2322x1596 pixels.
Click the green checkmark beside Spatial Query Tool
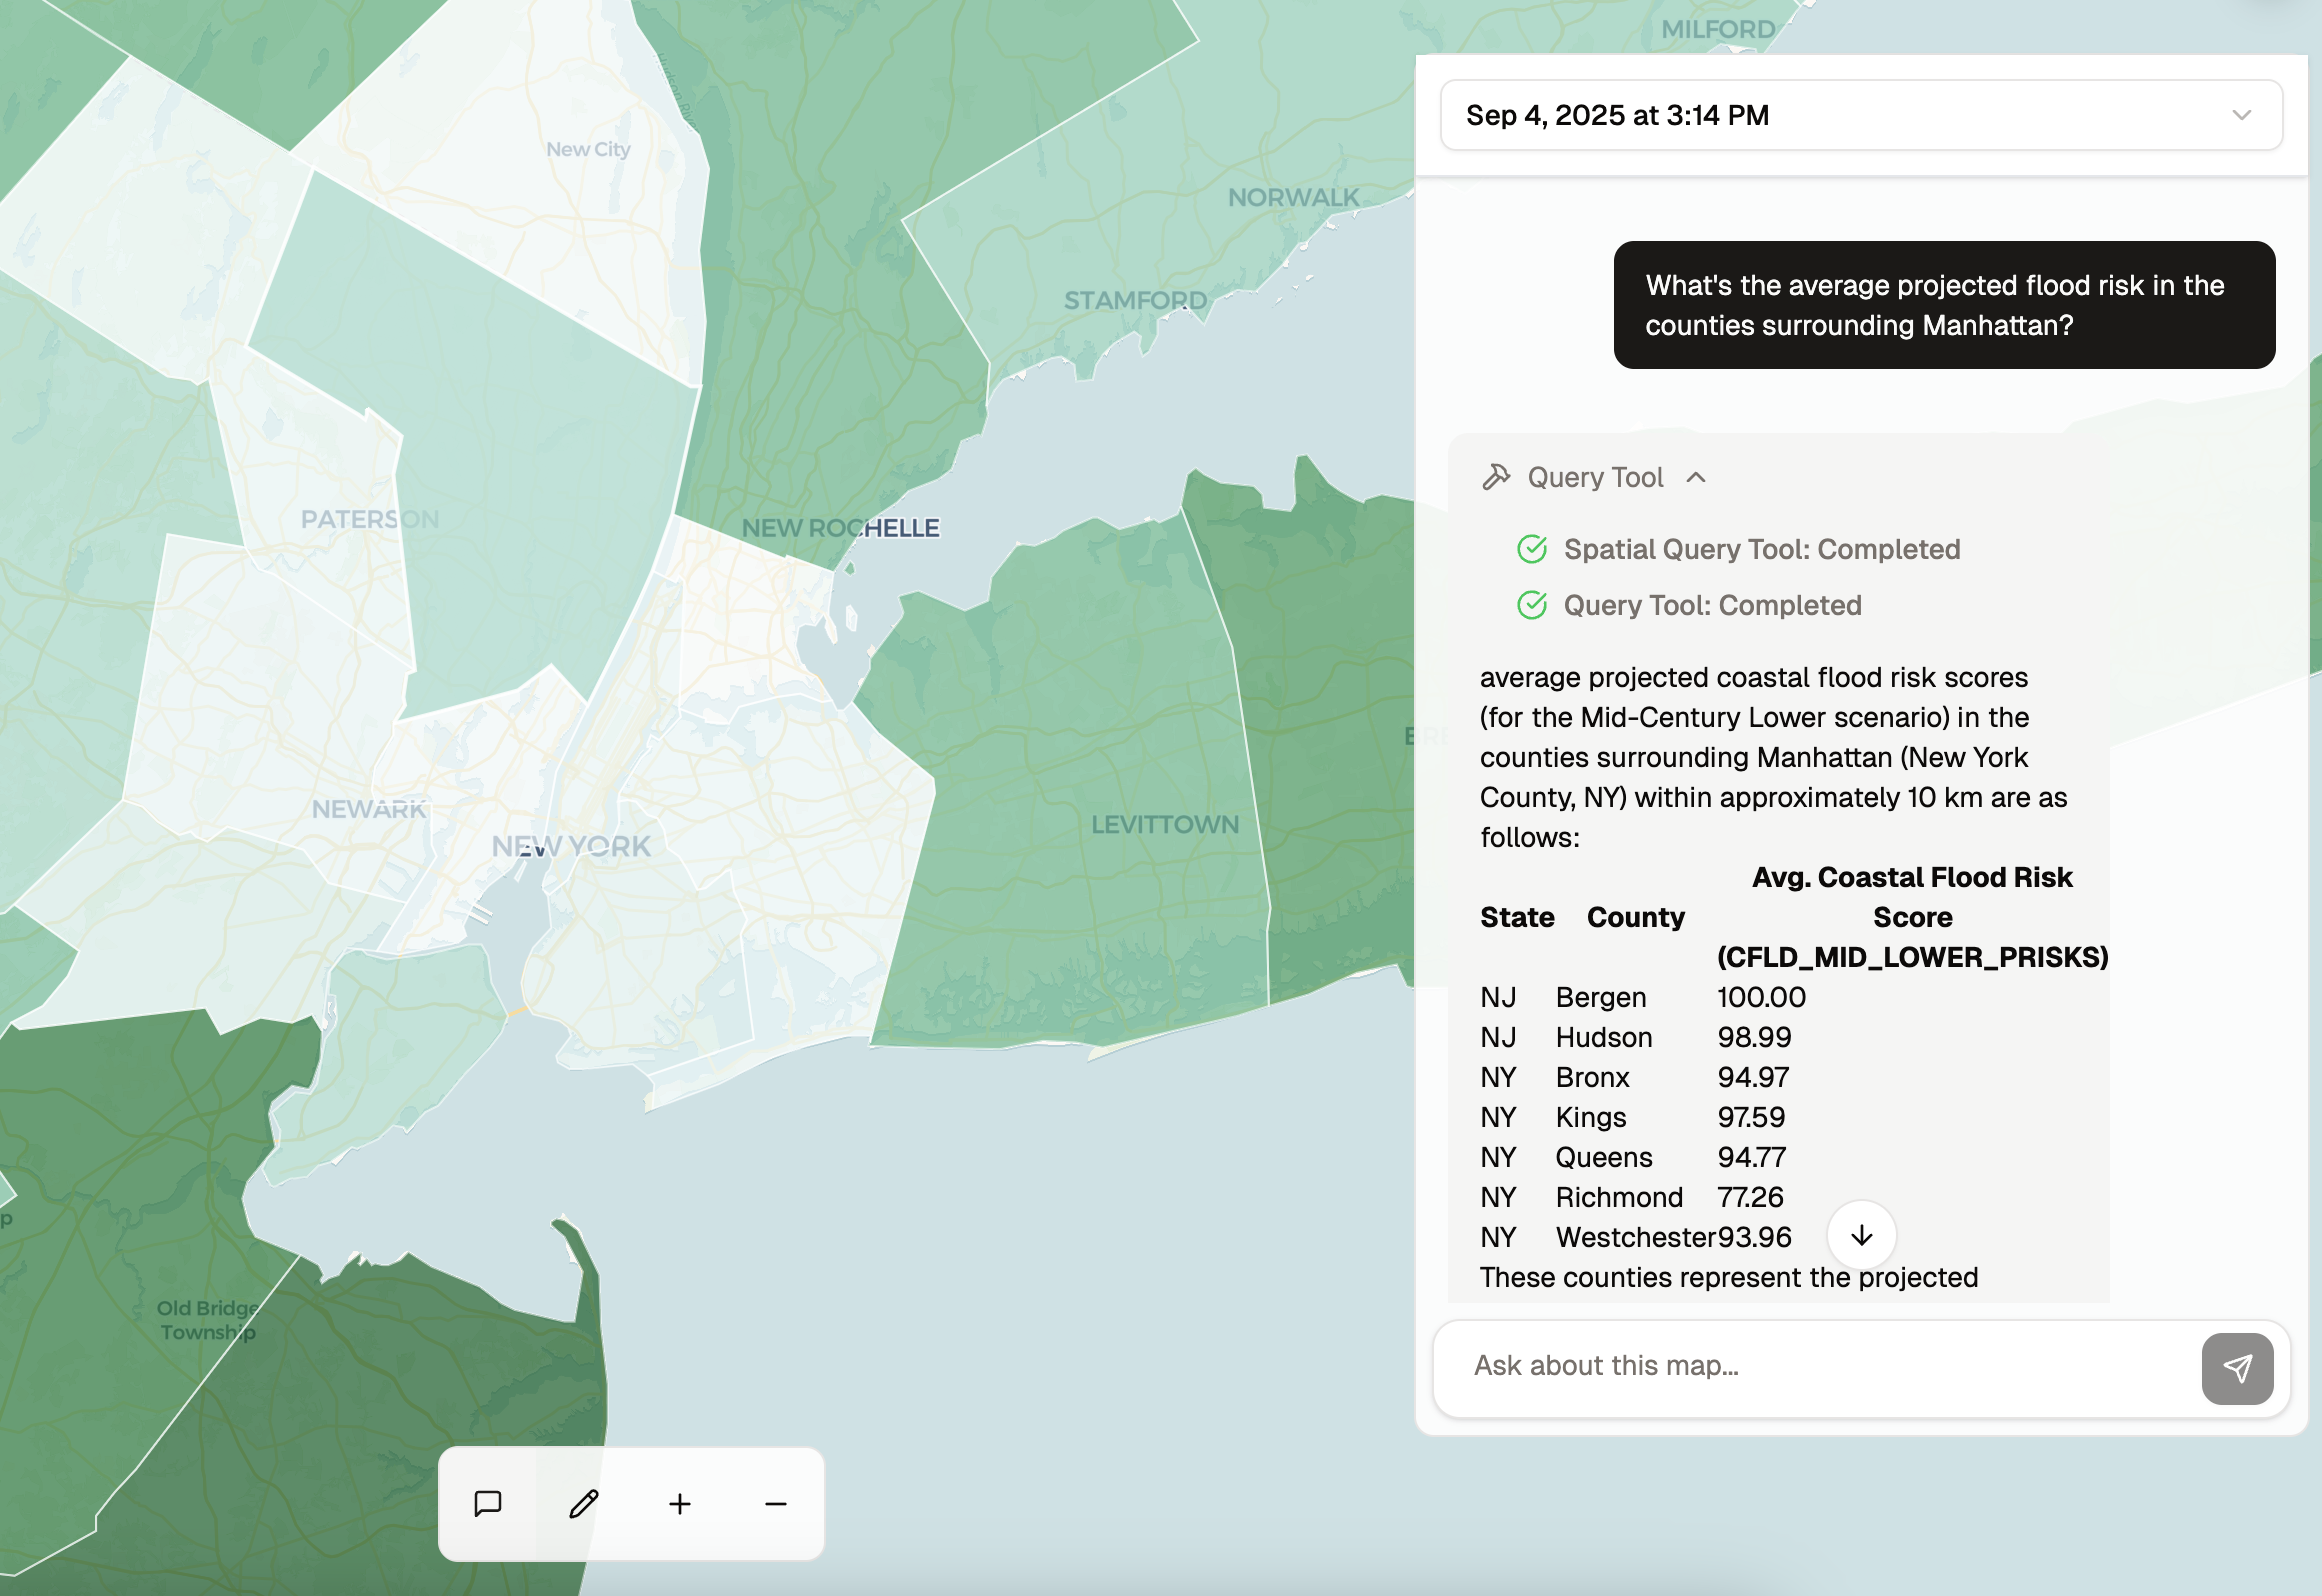tap(1531, 549)
